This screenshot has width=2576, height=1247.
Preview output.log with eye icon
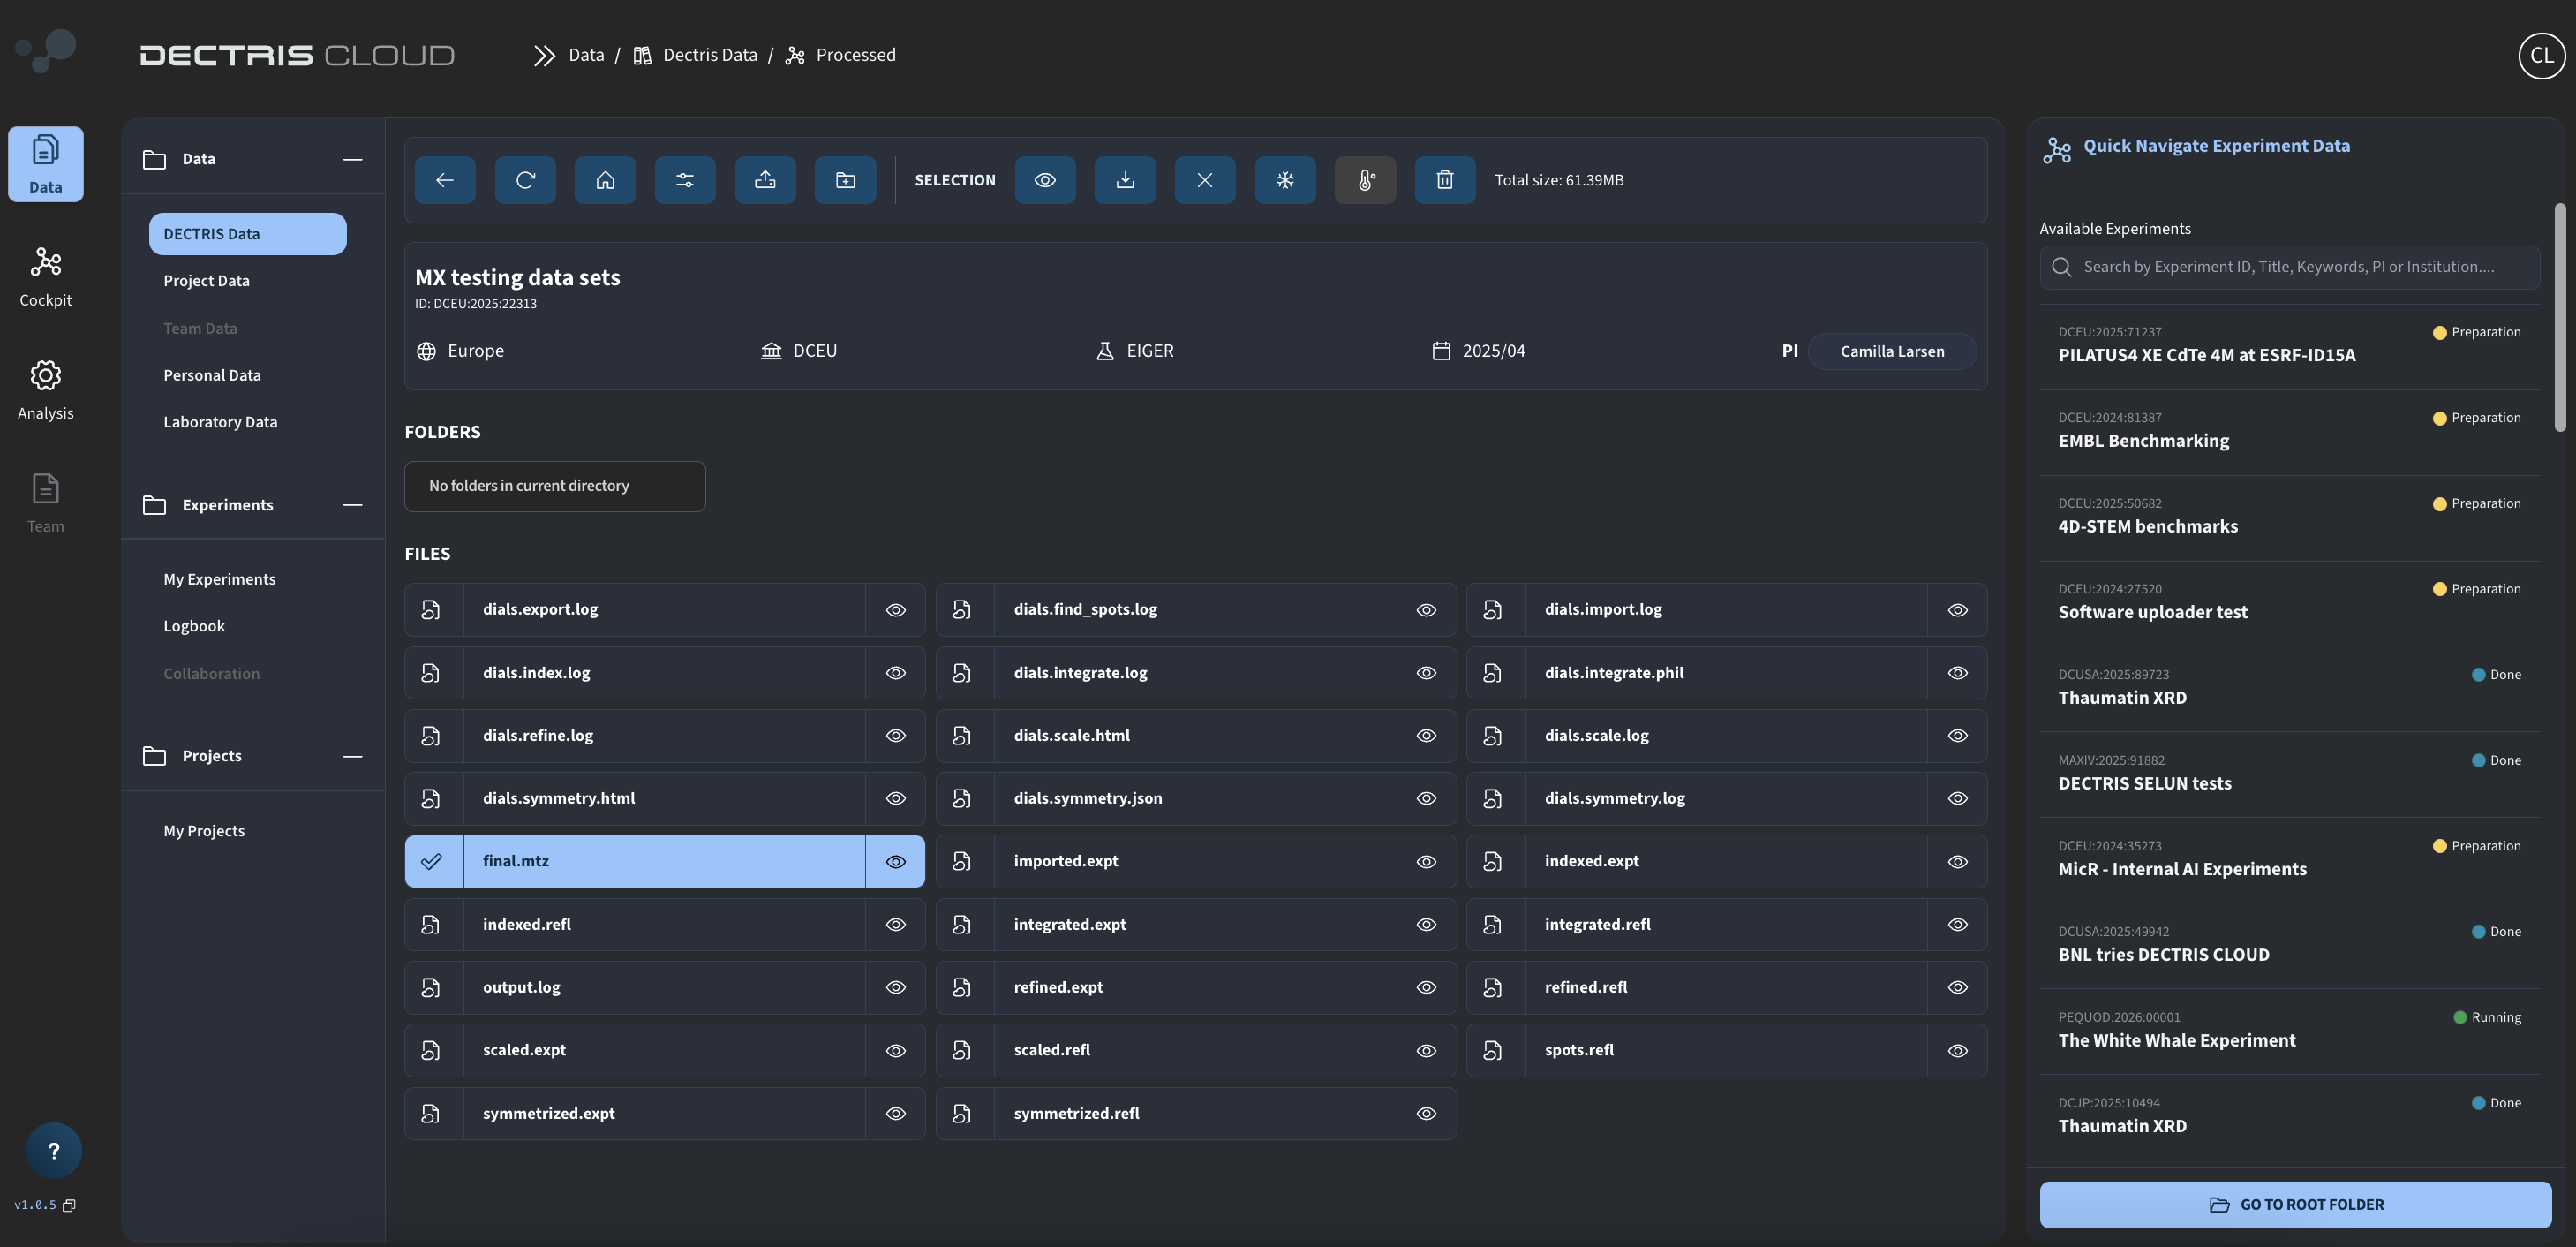pos(896,987)
